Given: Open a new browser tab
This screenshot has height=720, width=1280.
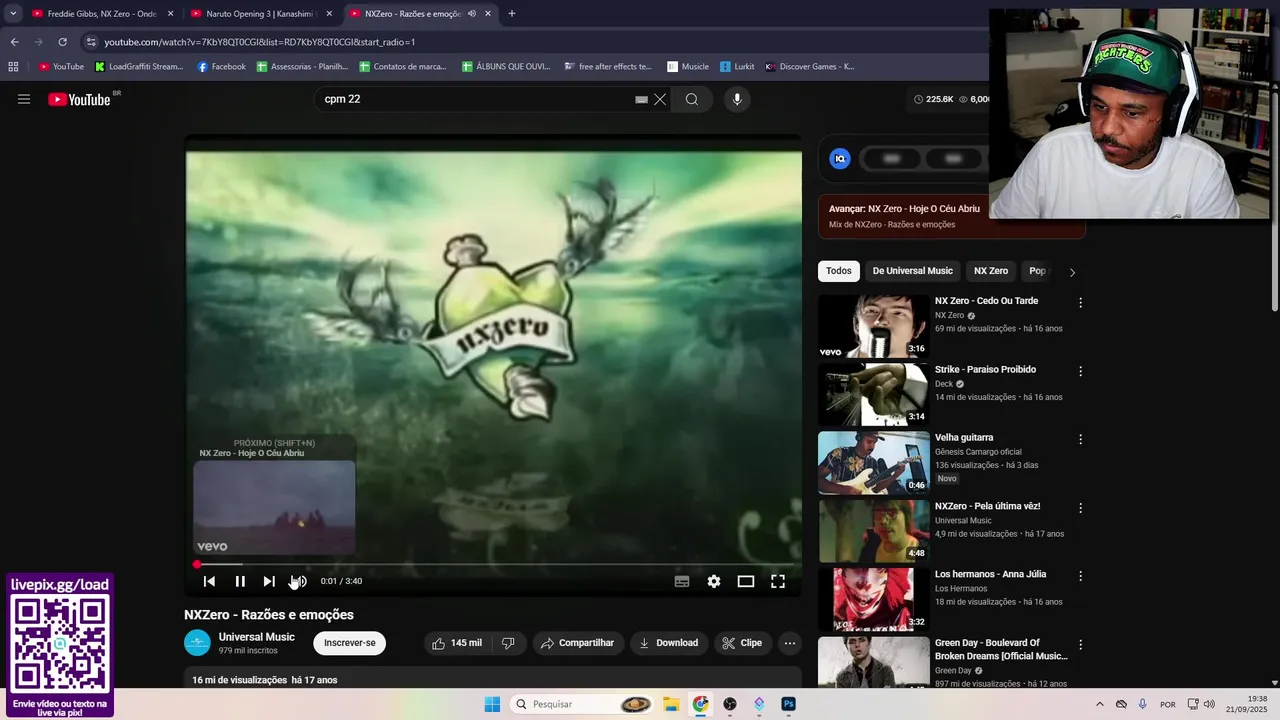Looking at the screenshot, I should tap(512, 14).
